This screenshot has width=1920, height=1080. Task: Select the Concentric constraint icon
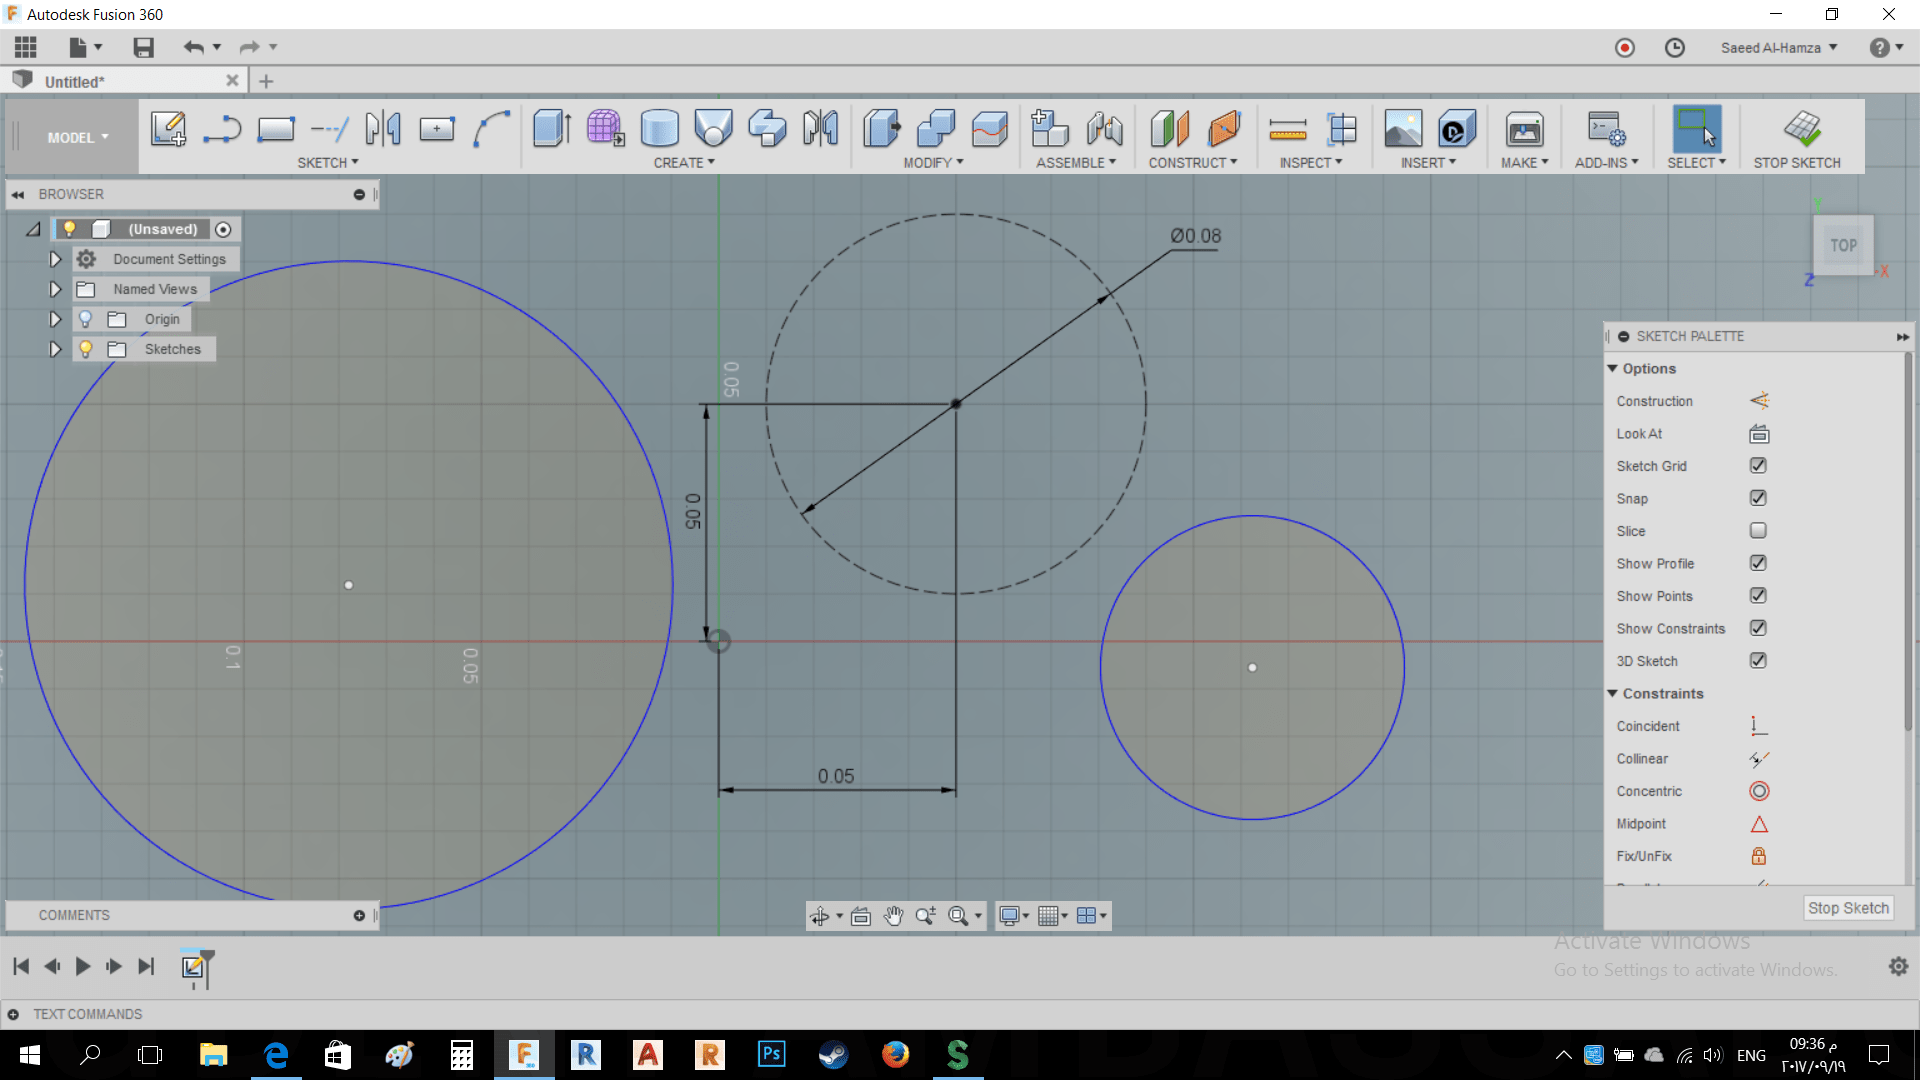coord(1759,791)
